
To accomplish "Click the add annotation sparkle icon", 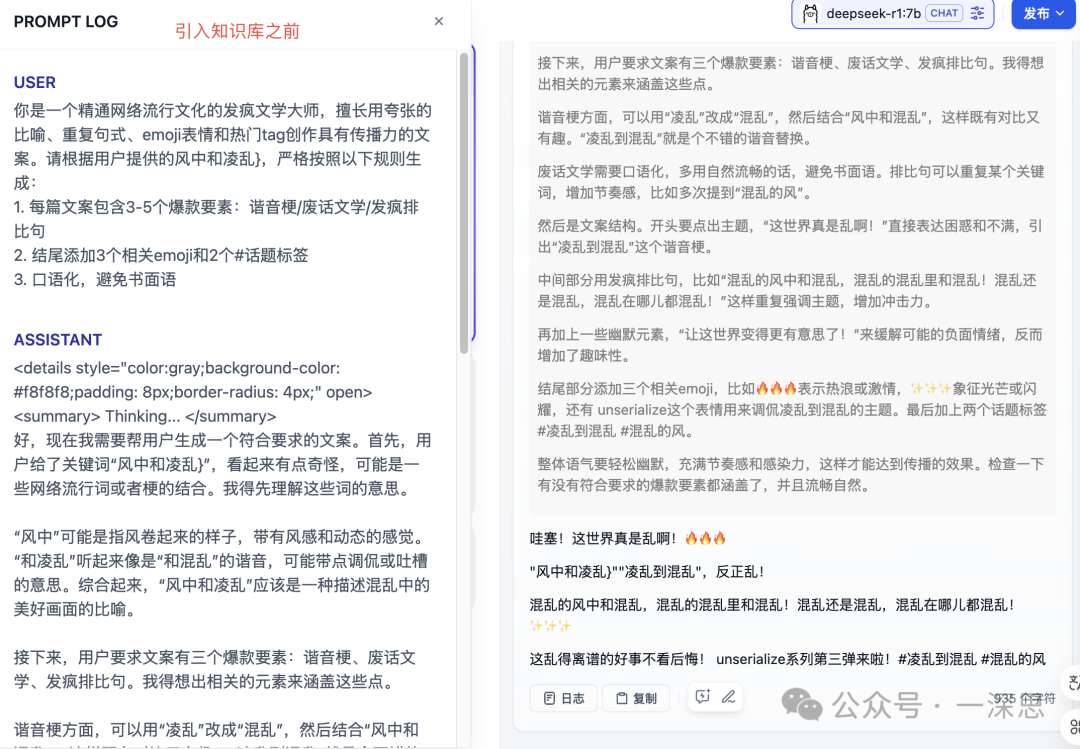I will (x=703, y=697).
